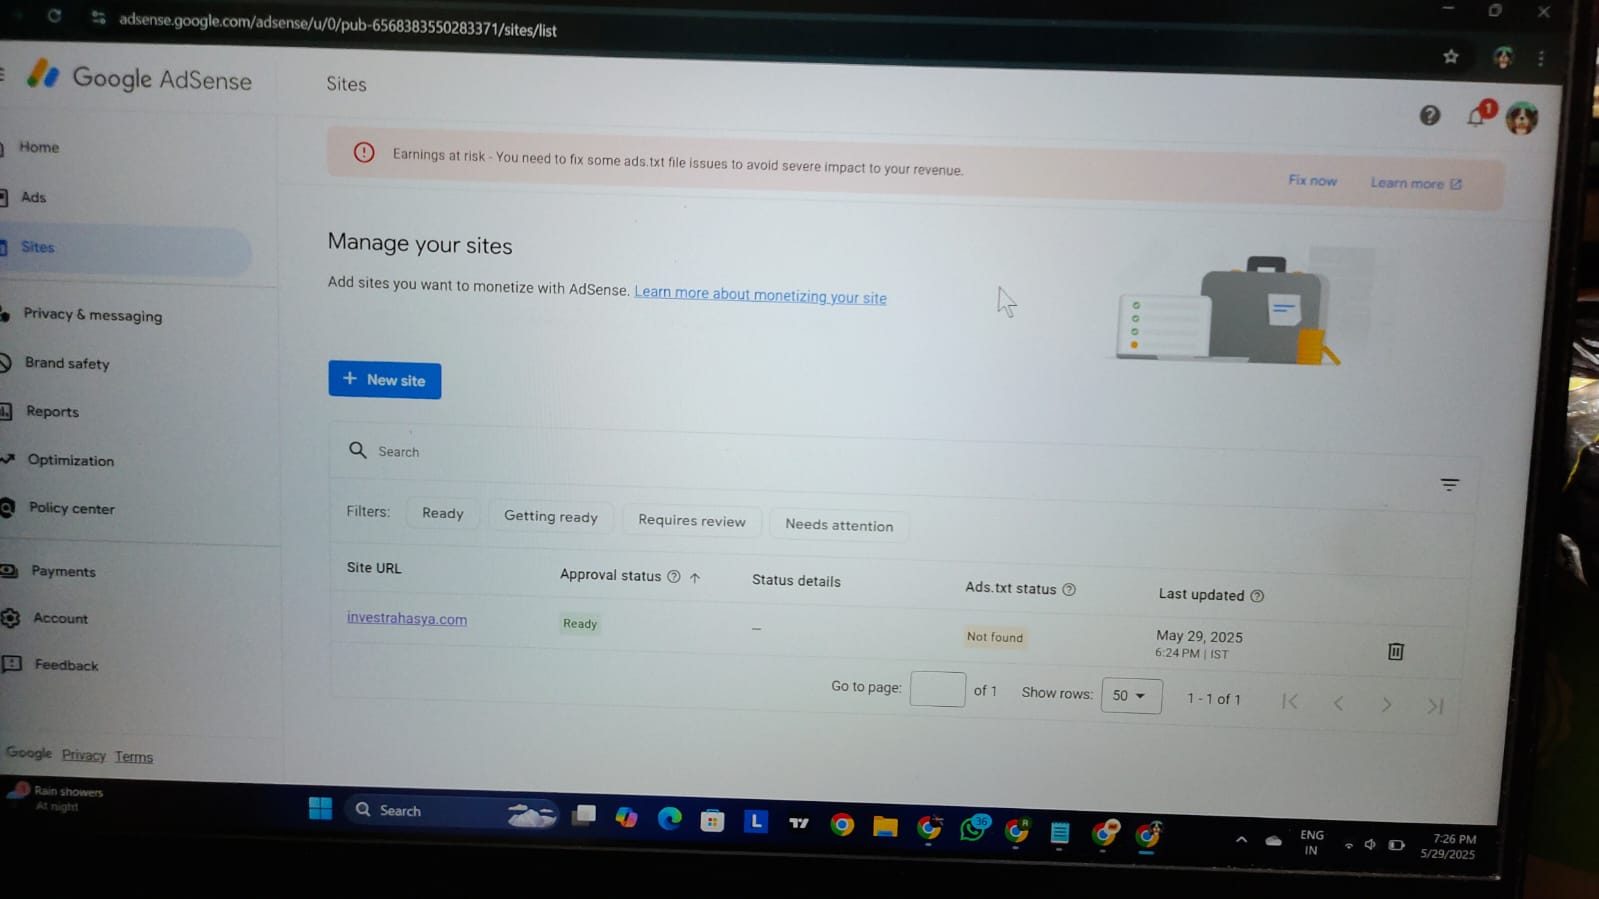Go to first page arrow
This screenshot has height=899, width=1599.
(x=1290, y=702)
